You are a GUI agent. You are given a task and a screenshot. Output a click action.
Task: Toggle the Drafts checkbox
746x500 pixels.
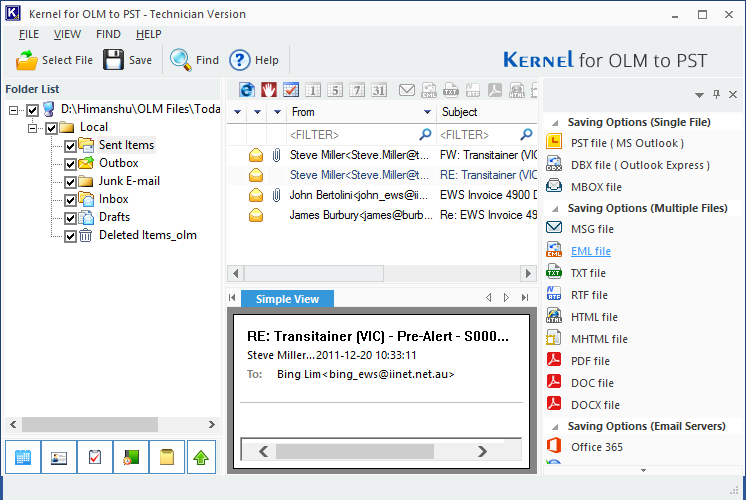click(70, 218)
